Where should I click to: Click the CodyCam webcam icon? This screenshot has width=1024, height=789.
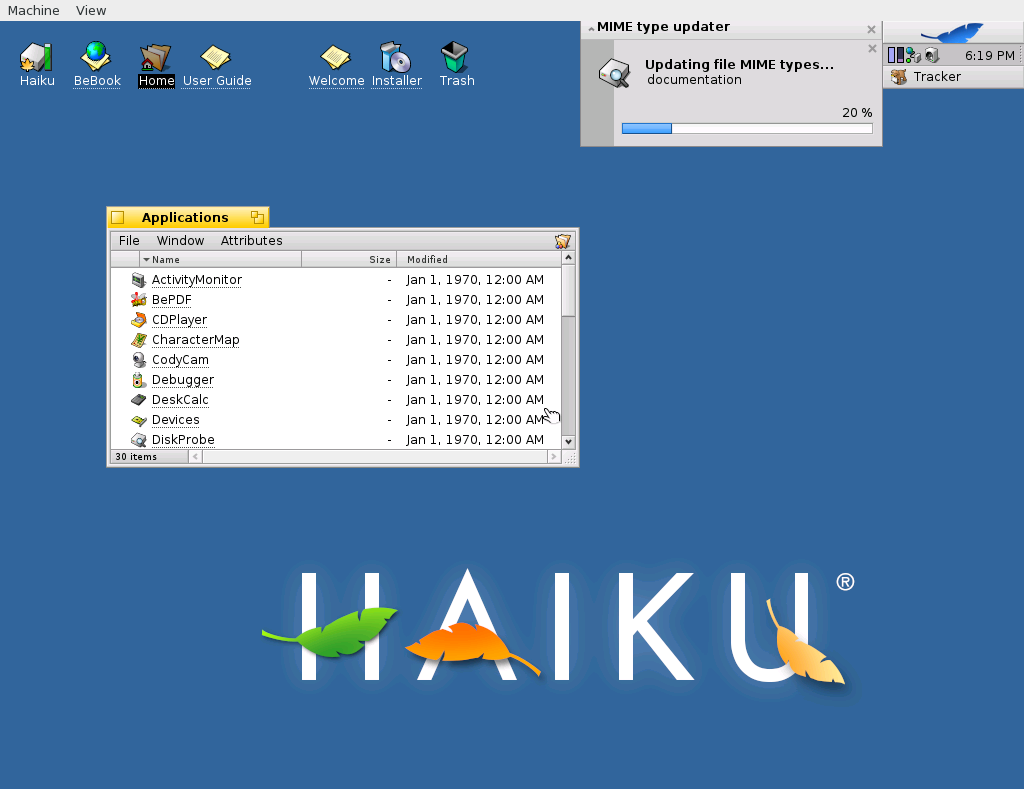tap(138, 360)
